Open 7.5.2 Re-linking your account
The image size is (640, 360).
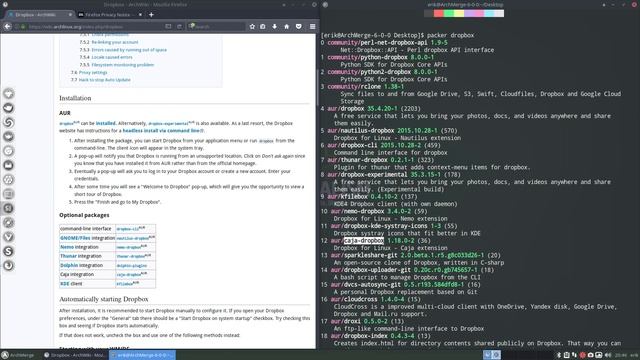coord(115,42)
